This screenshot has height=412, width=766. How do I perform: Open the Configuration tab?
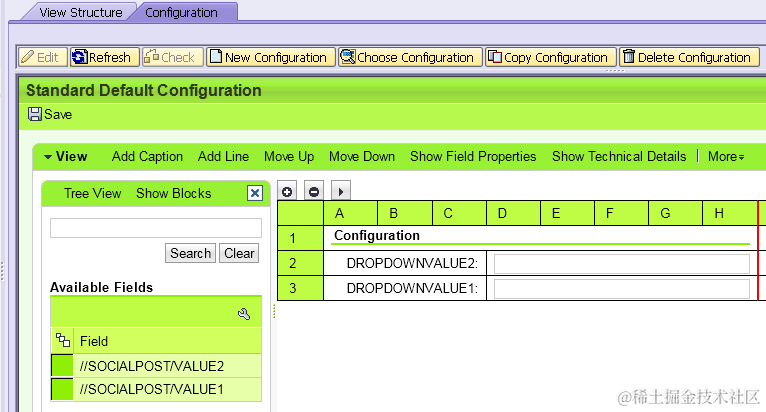point(181,12)
